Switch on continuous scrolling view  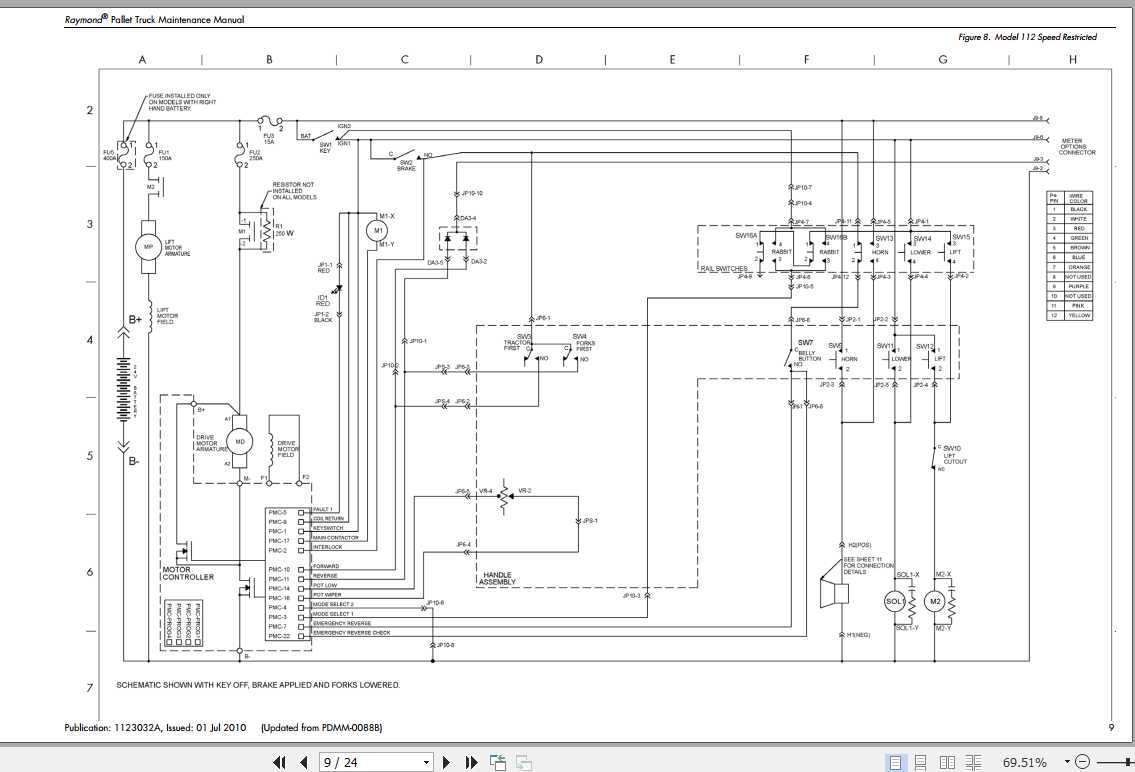(922, 762)
